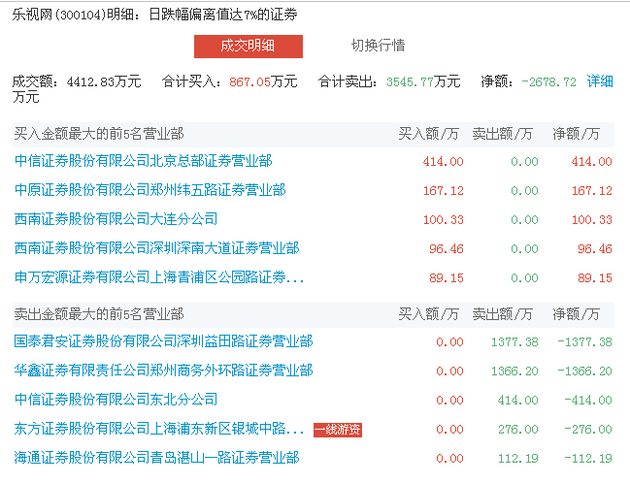This screenshot has width=630, height=484.
Task: Select net amount -112.19 for 海通证券
Action: 588,458
